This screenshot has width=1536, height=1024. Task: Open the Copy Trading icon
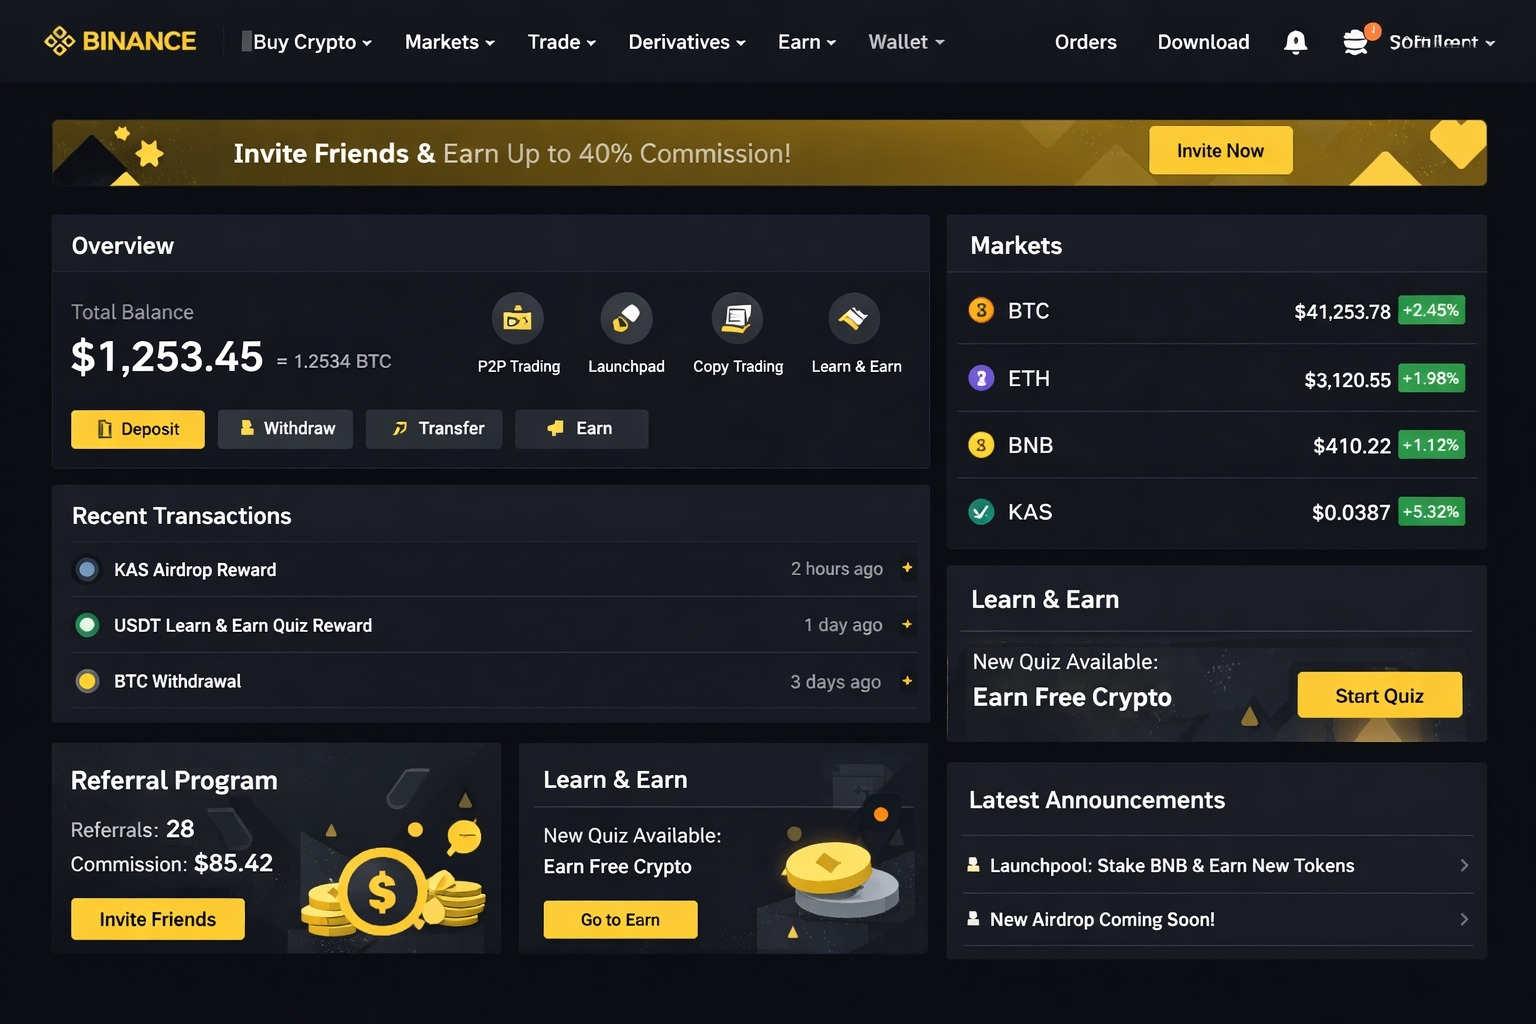click(x=737, y=319)
